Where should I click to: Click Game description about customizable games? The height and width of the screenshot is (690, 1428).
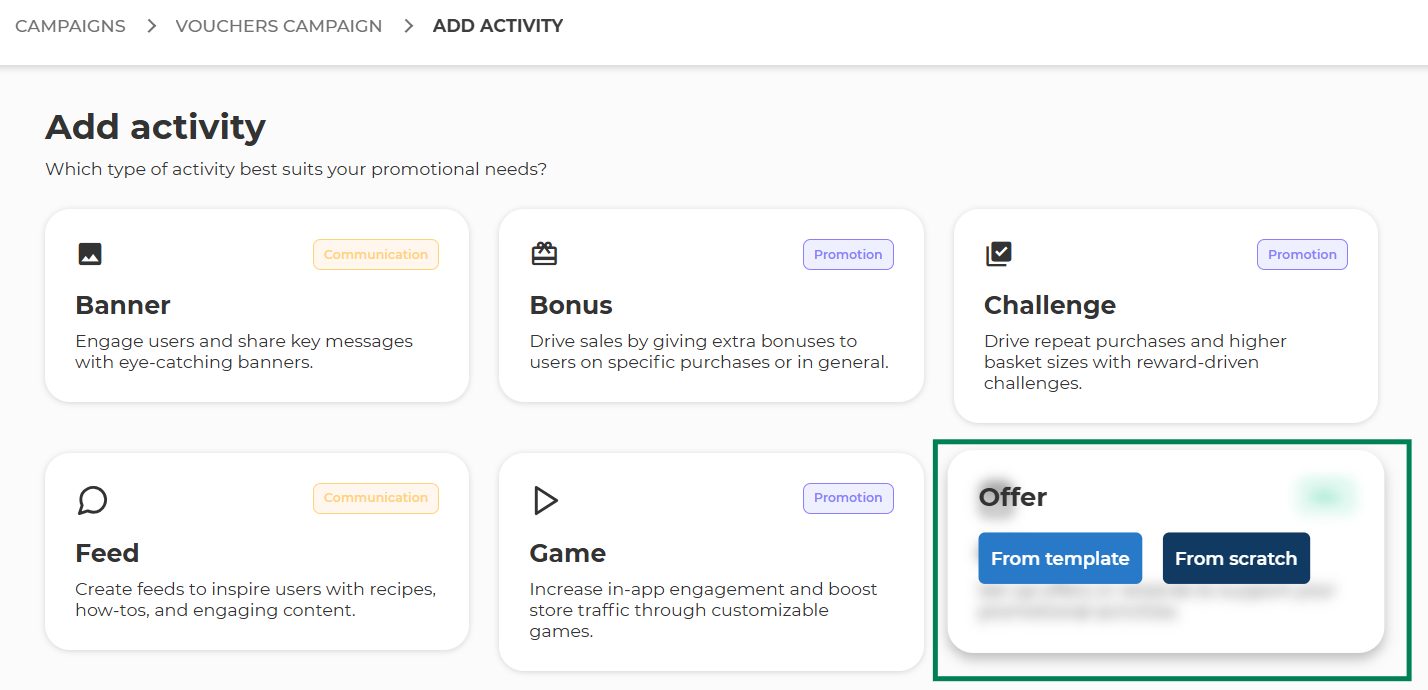703,610
